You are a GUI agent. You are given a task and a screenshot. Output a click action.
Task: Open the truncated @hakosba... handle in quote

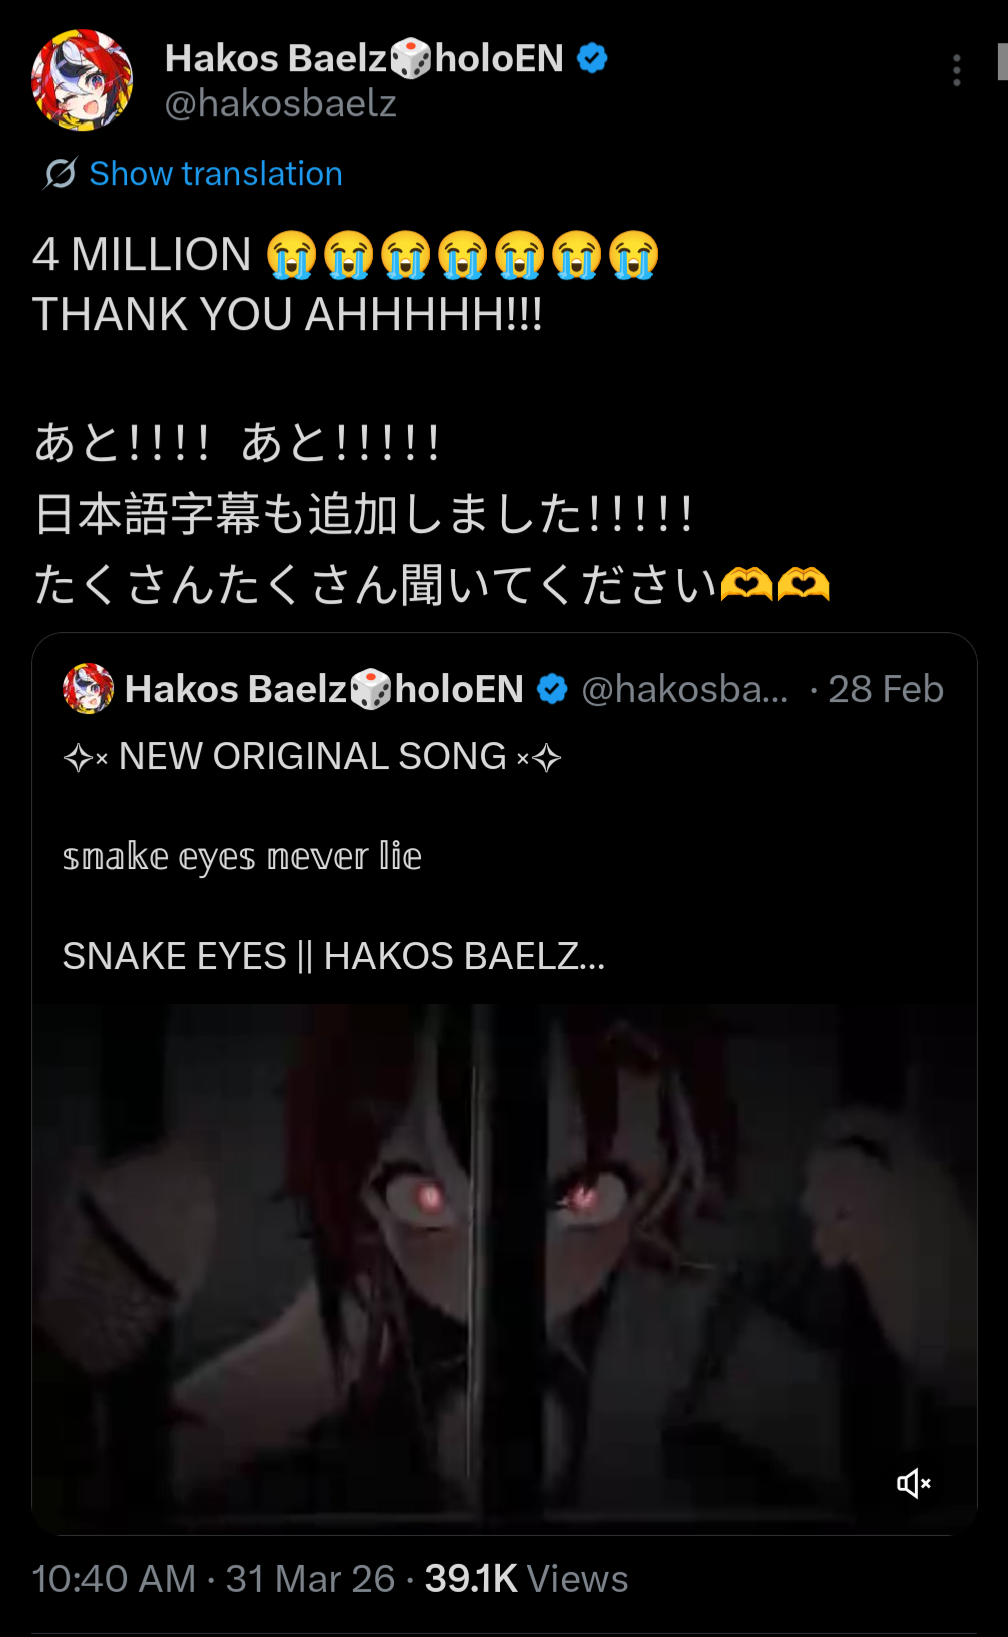point(685,689)
